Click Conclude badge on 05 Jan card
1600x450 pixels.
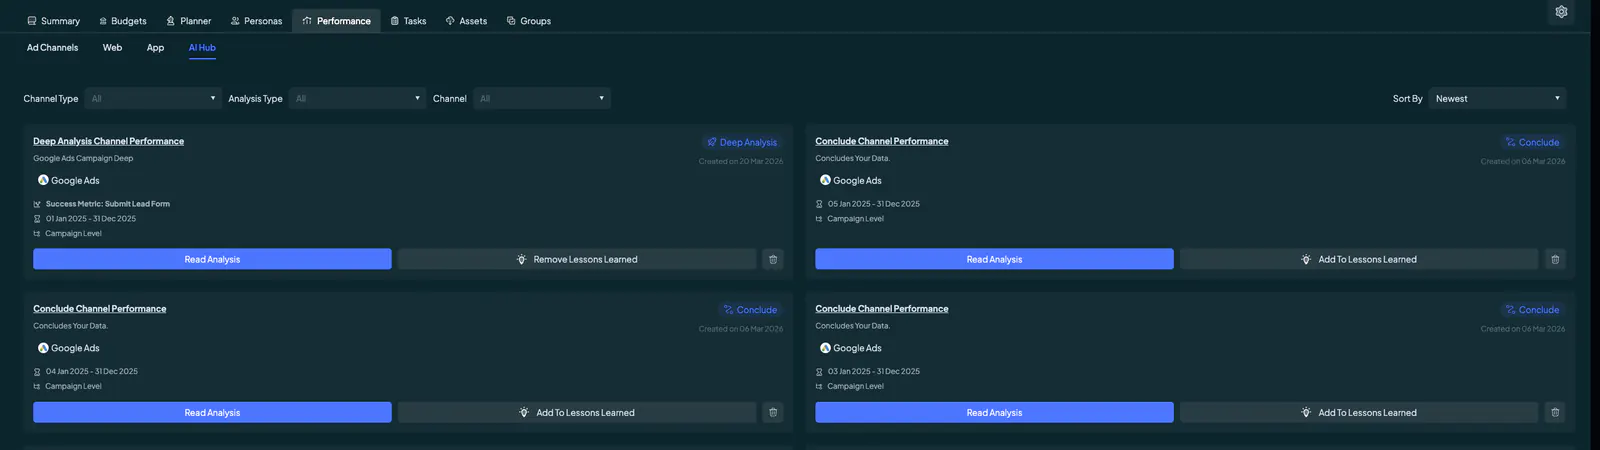pyautogui.click(x=1532, y=142)
